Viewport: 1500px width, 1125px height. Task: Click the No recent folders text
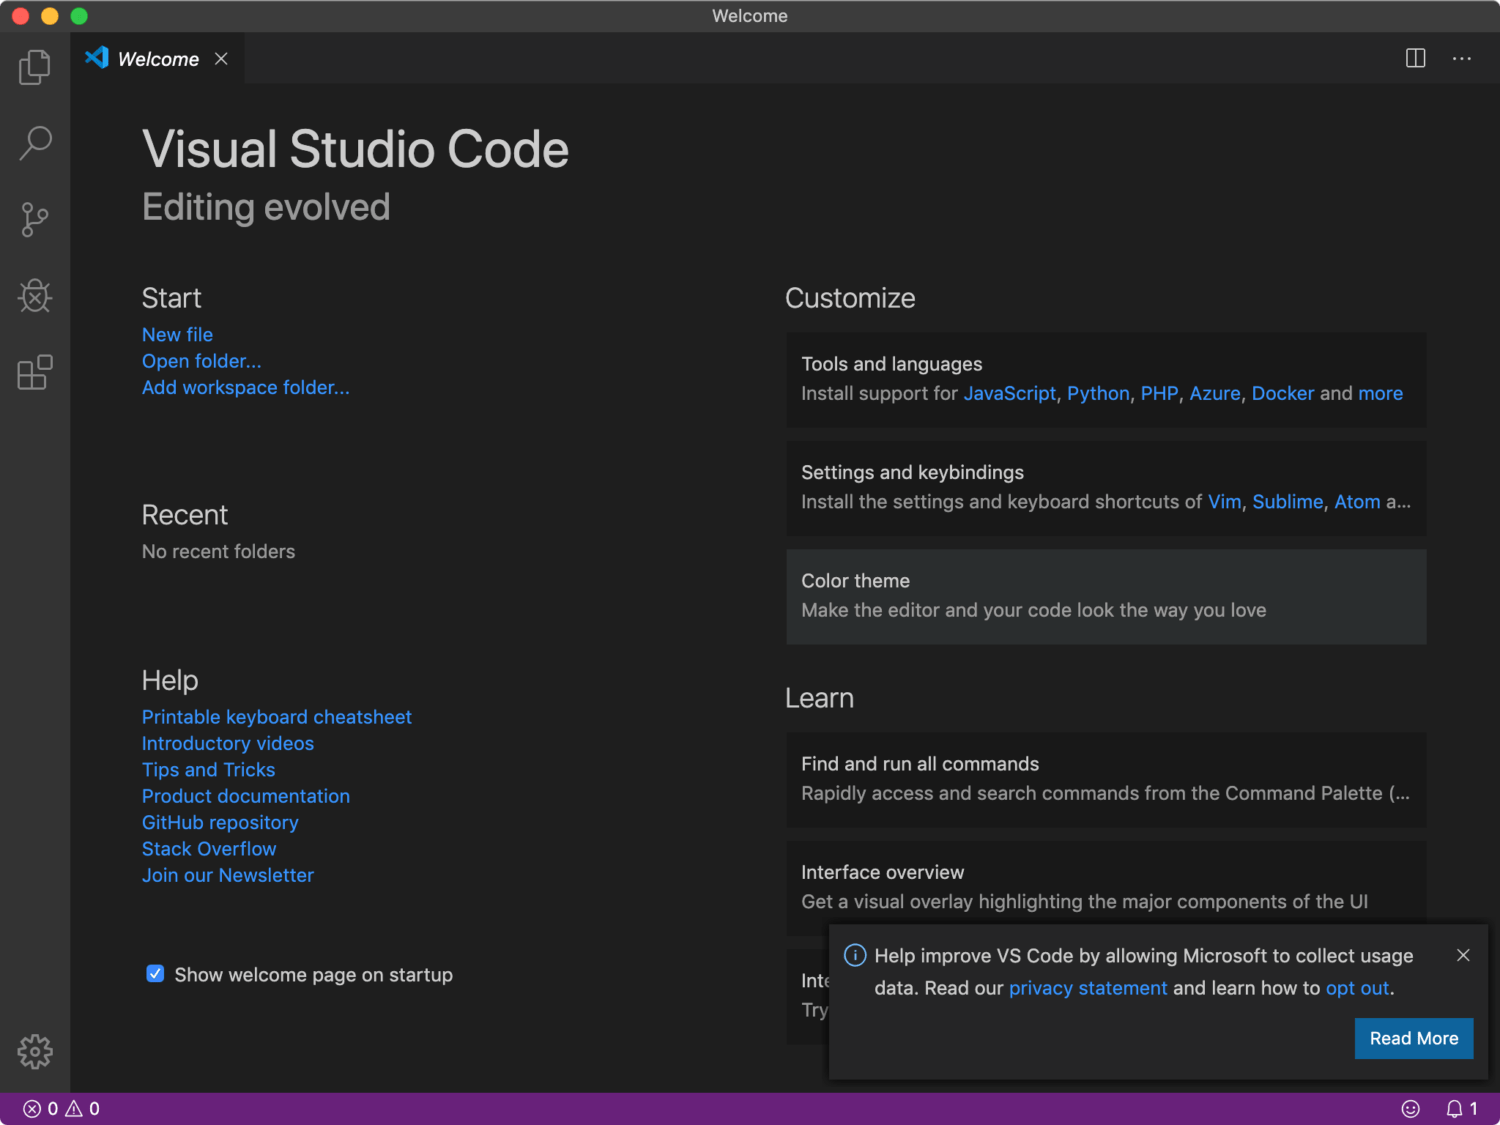[219, 551]
